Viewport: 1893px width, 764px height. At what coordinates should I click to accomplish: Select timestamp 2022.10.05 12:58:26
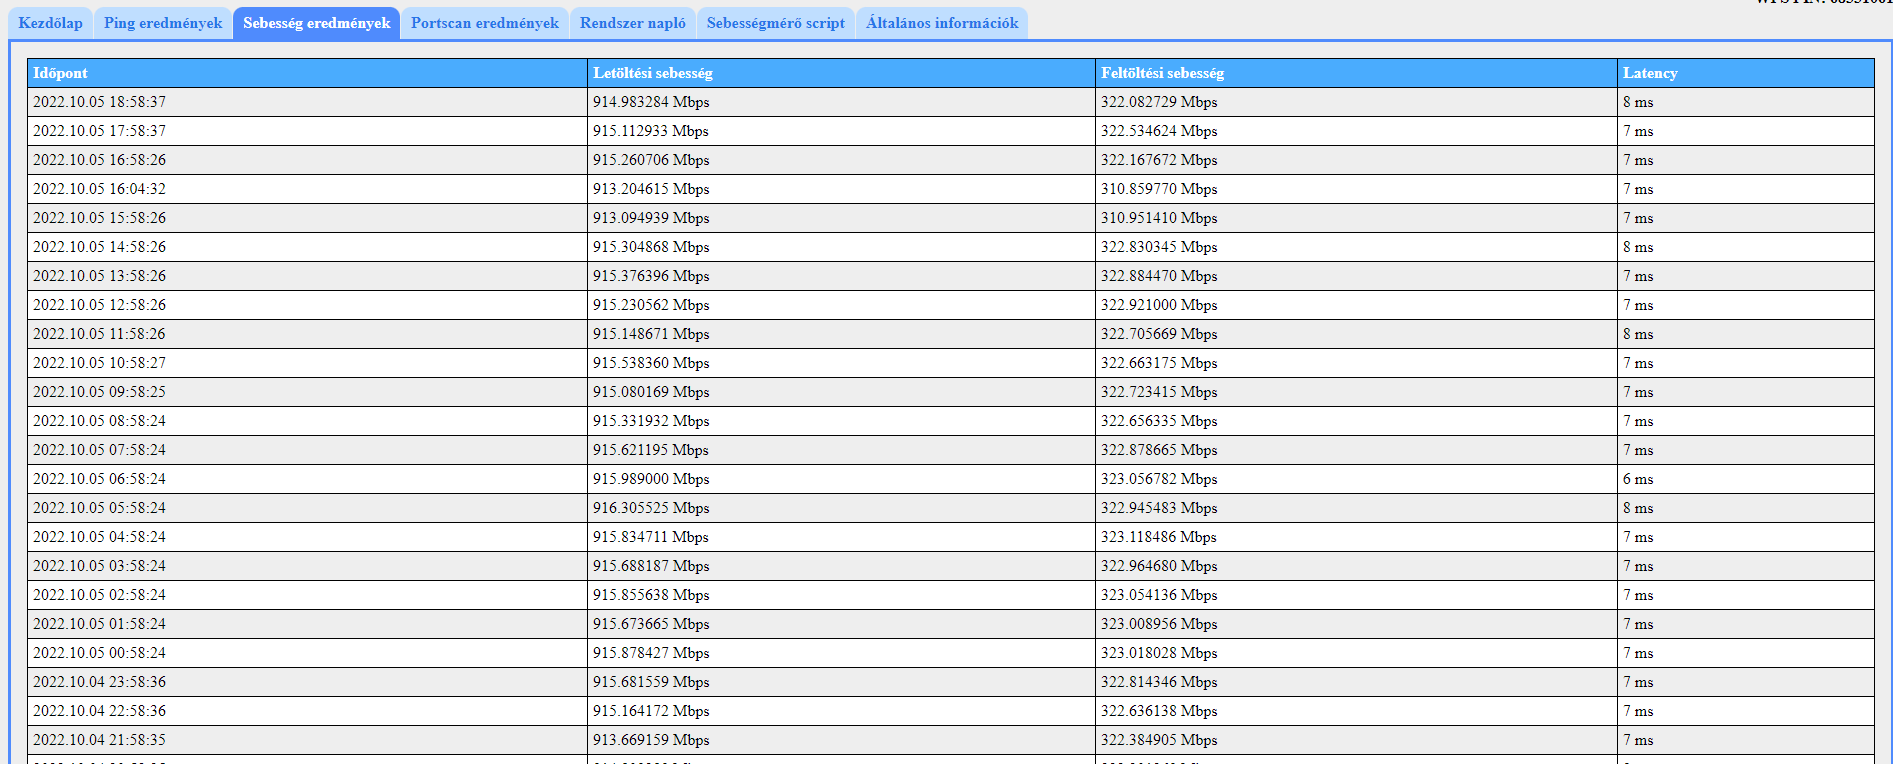click(x=100, y=305)
